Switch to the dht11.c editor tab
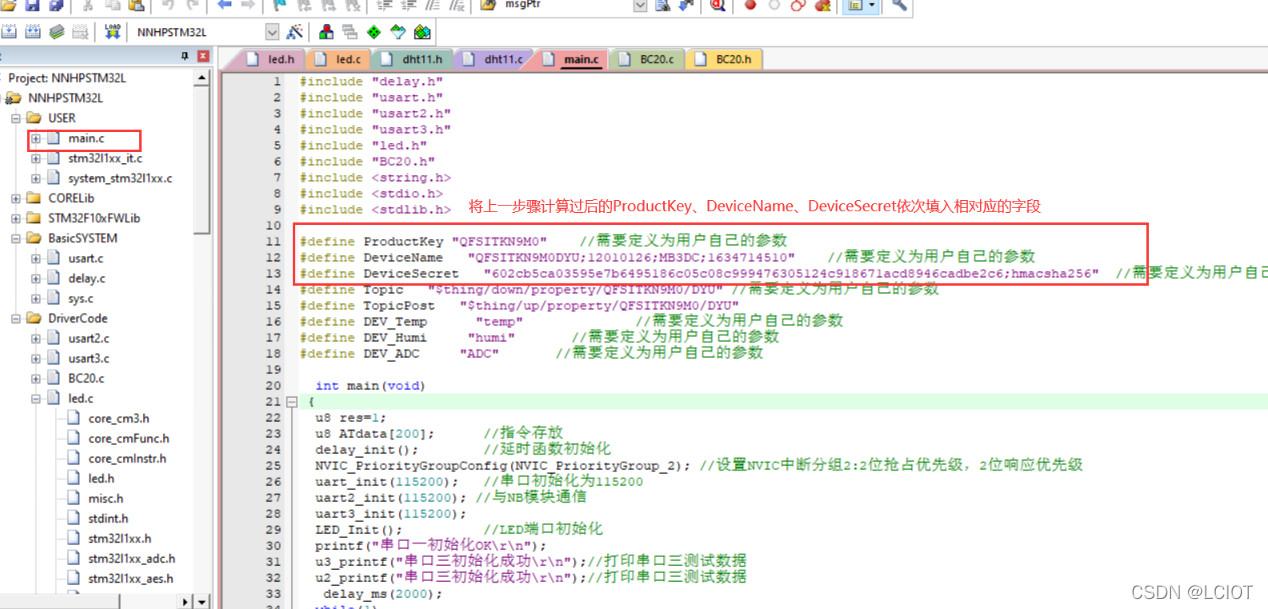 coord(493,59)
